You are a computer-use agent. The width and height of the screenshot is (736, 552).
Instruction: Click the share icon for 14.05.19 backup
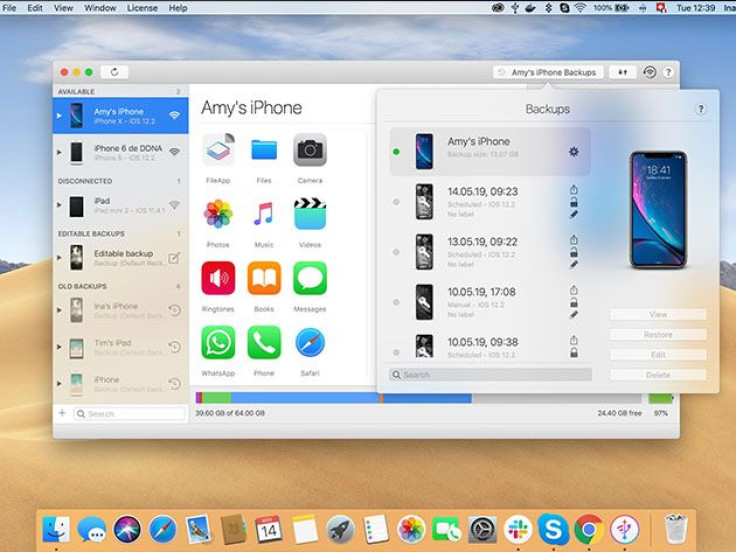point(574,190)
